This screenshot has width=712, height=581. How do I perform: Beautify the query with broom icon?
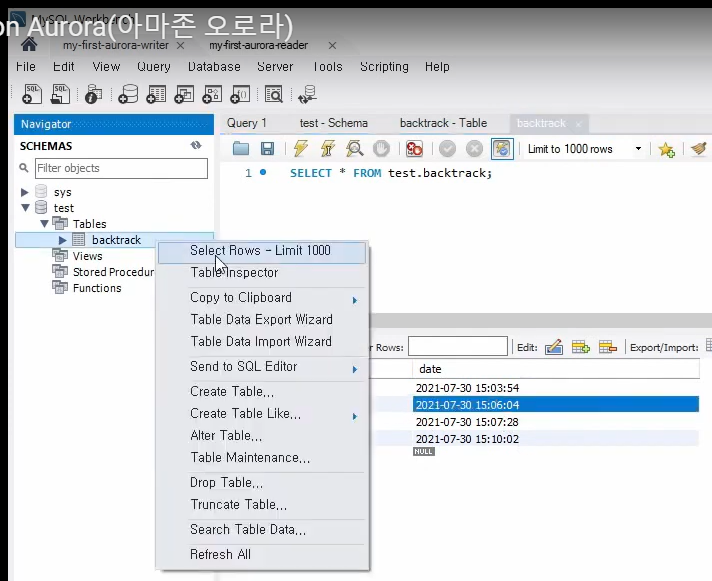pos(698,149)
